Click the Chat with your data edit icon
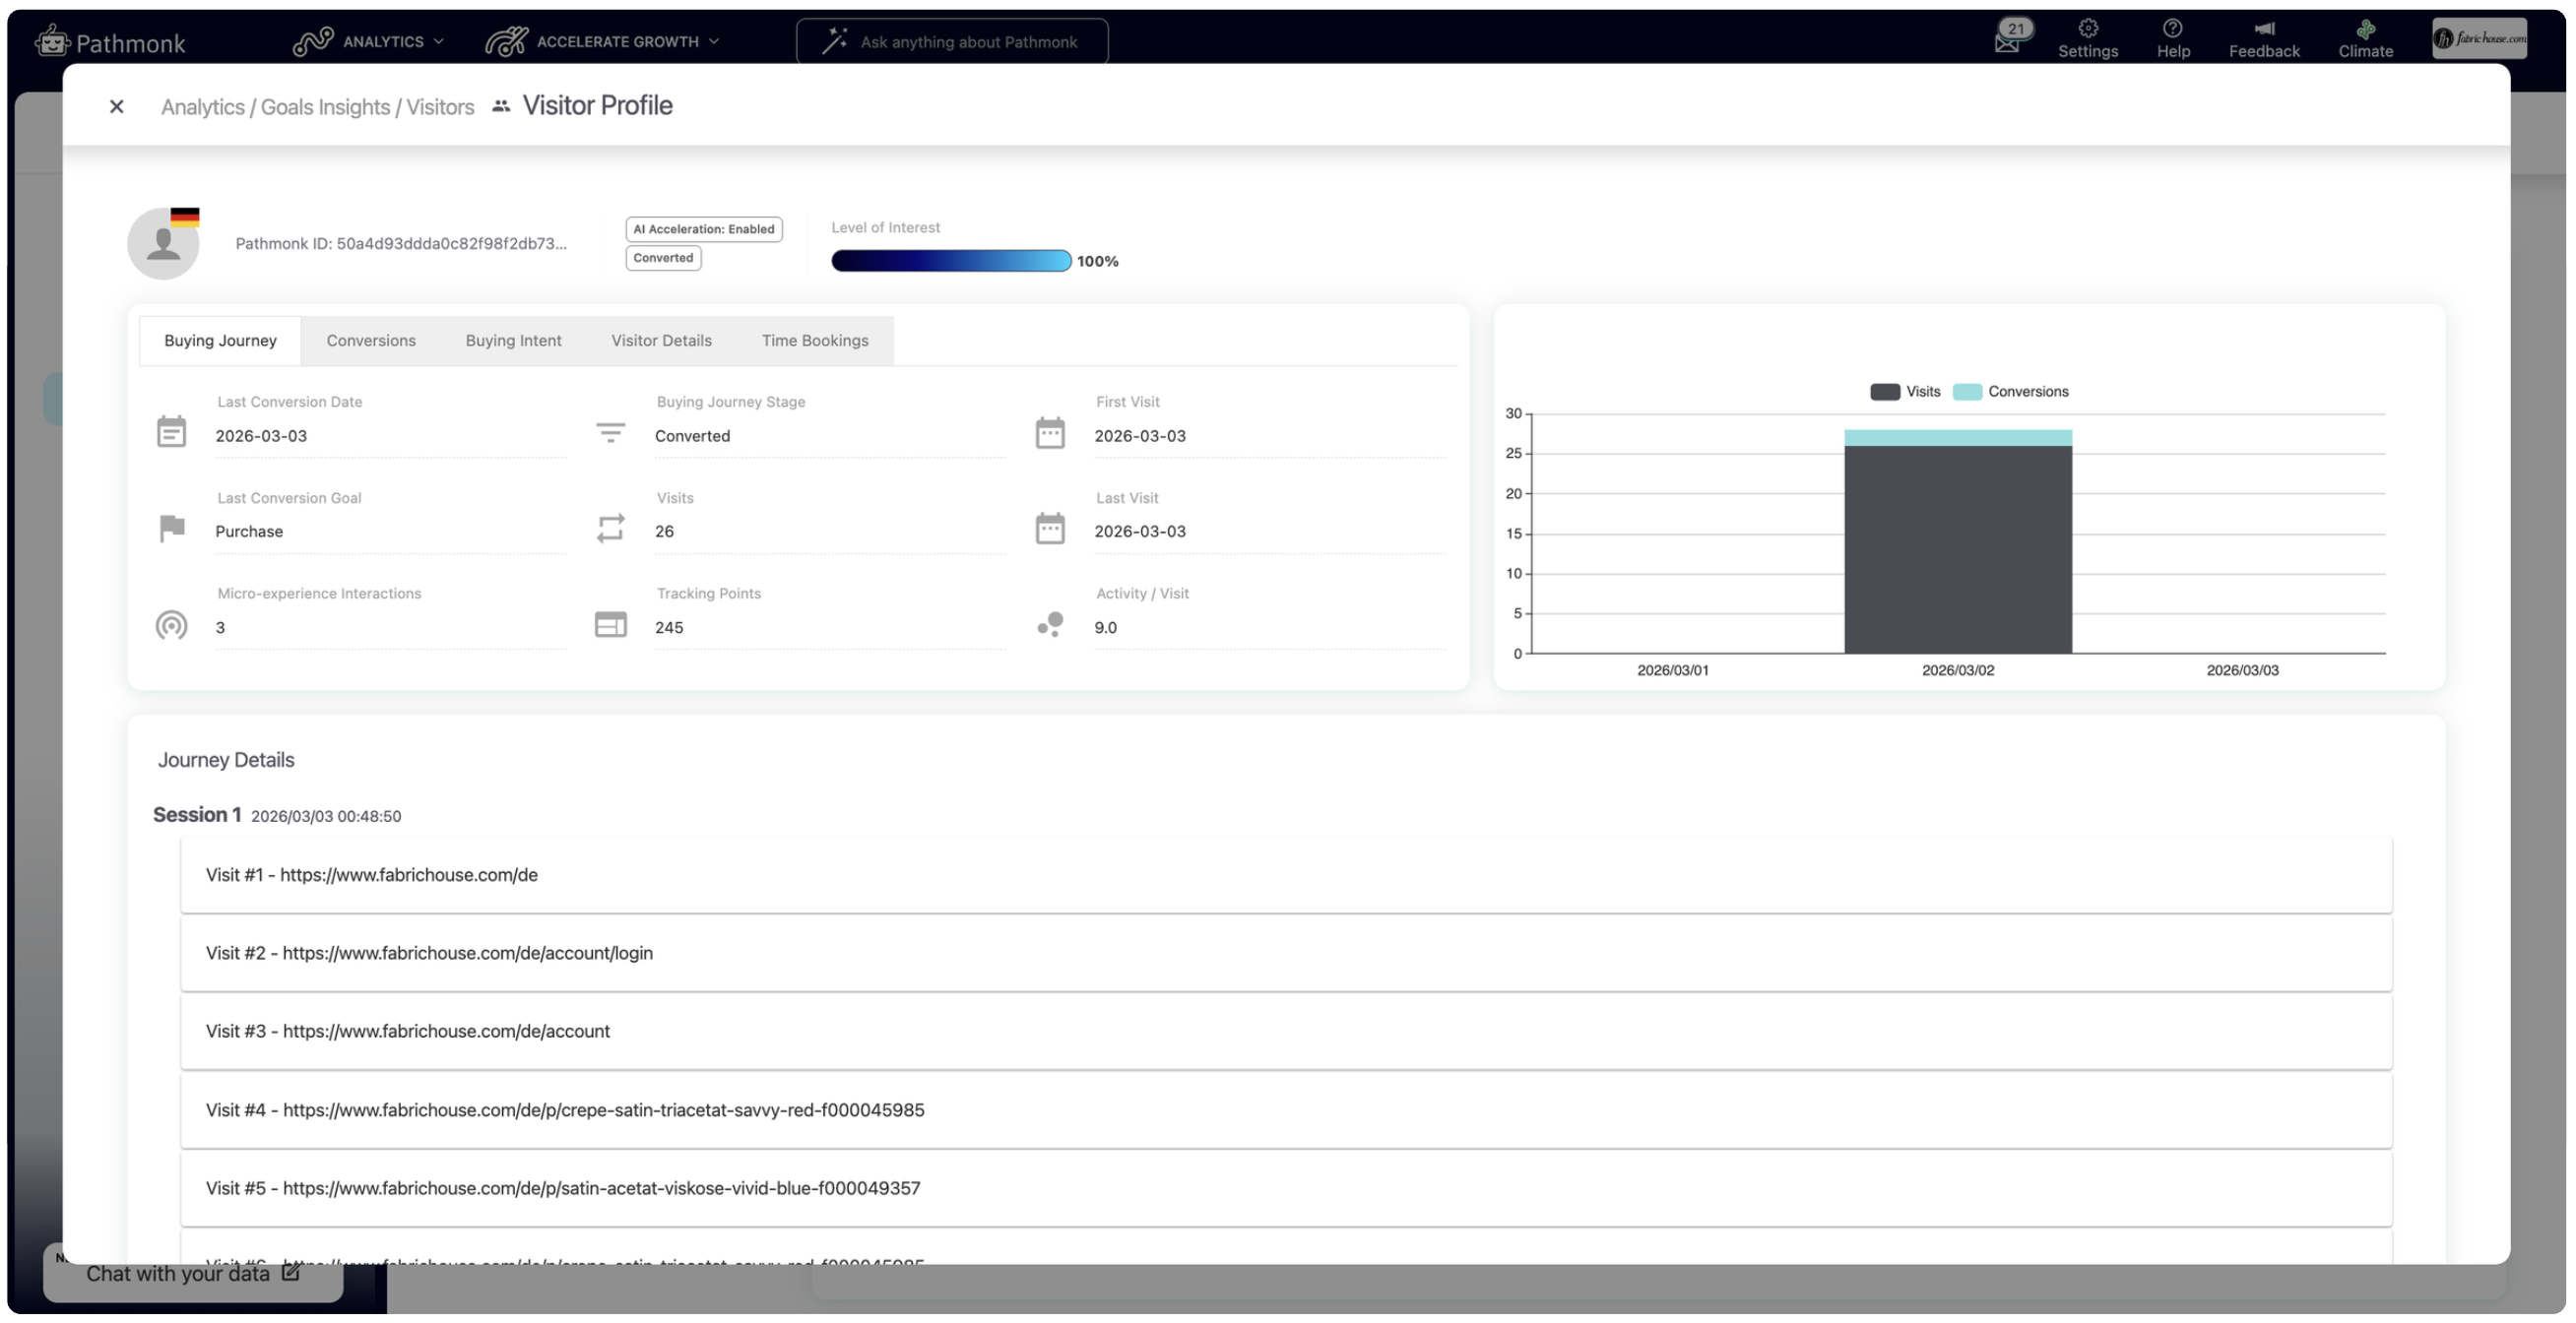2576x1323 pixels. pyautogui.click(x=291, y=1272)
